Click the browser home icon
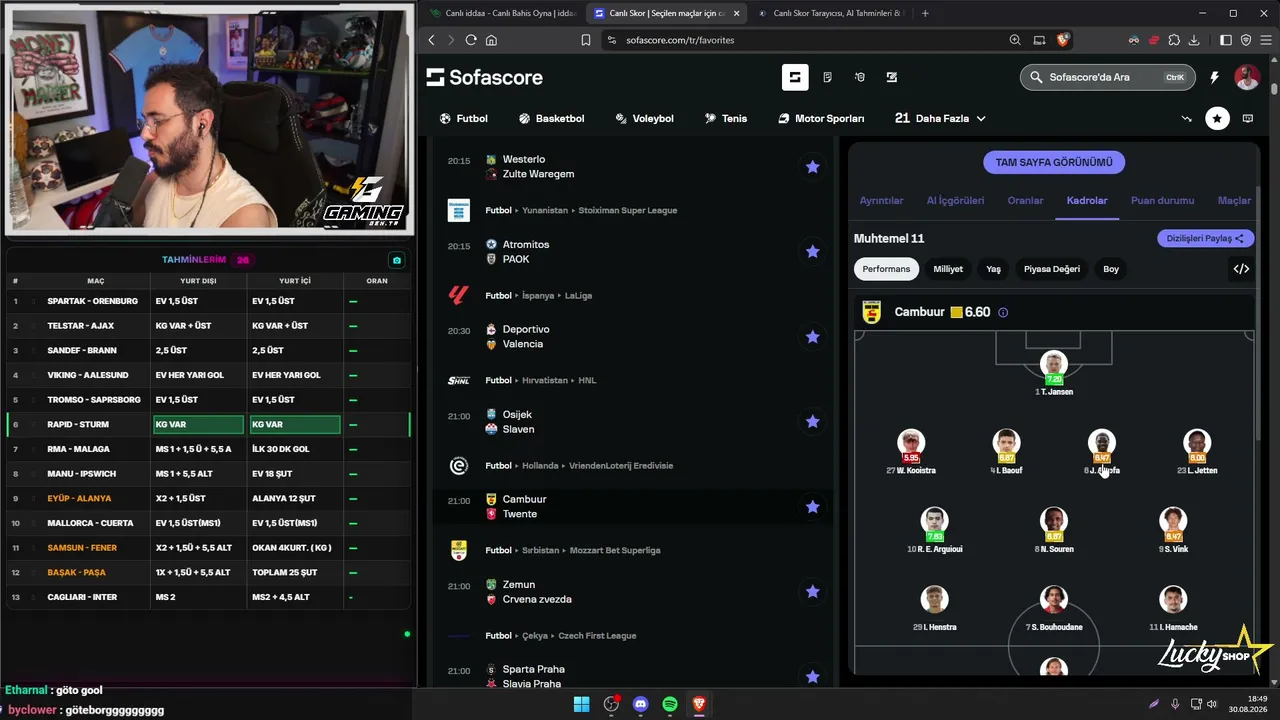 [x=491, y=40]
